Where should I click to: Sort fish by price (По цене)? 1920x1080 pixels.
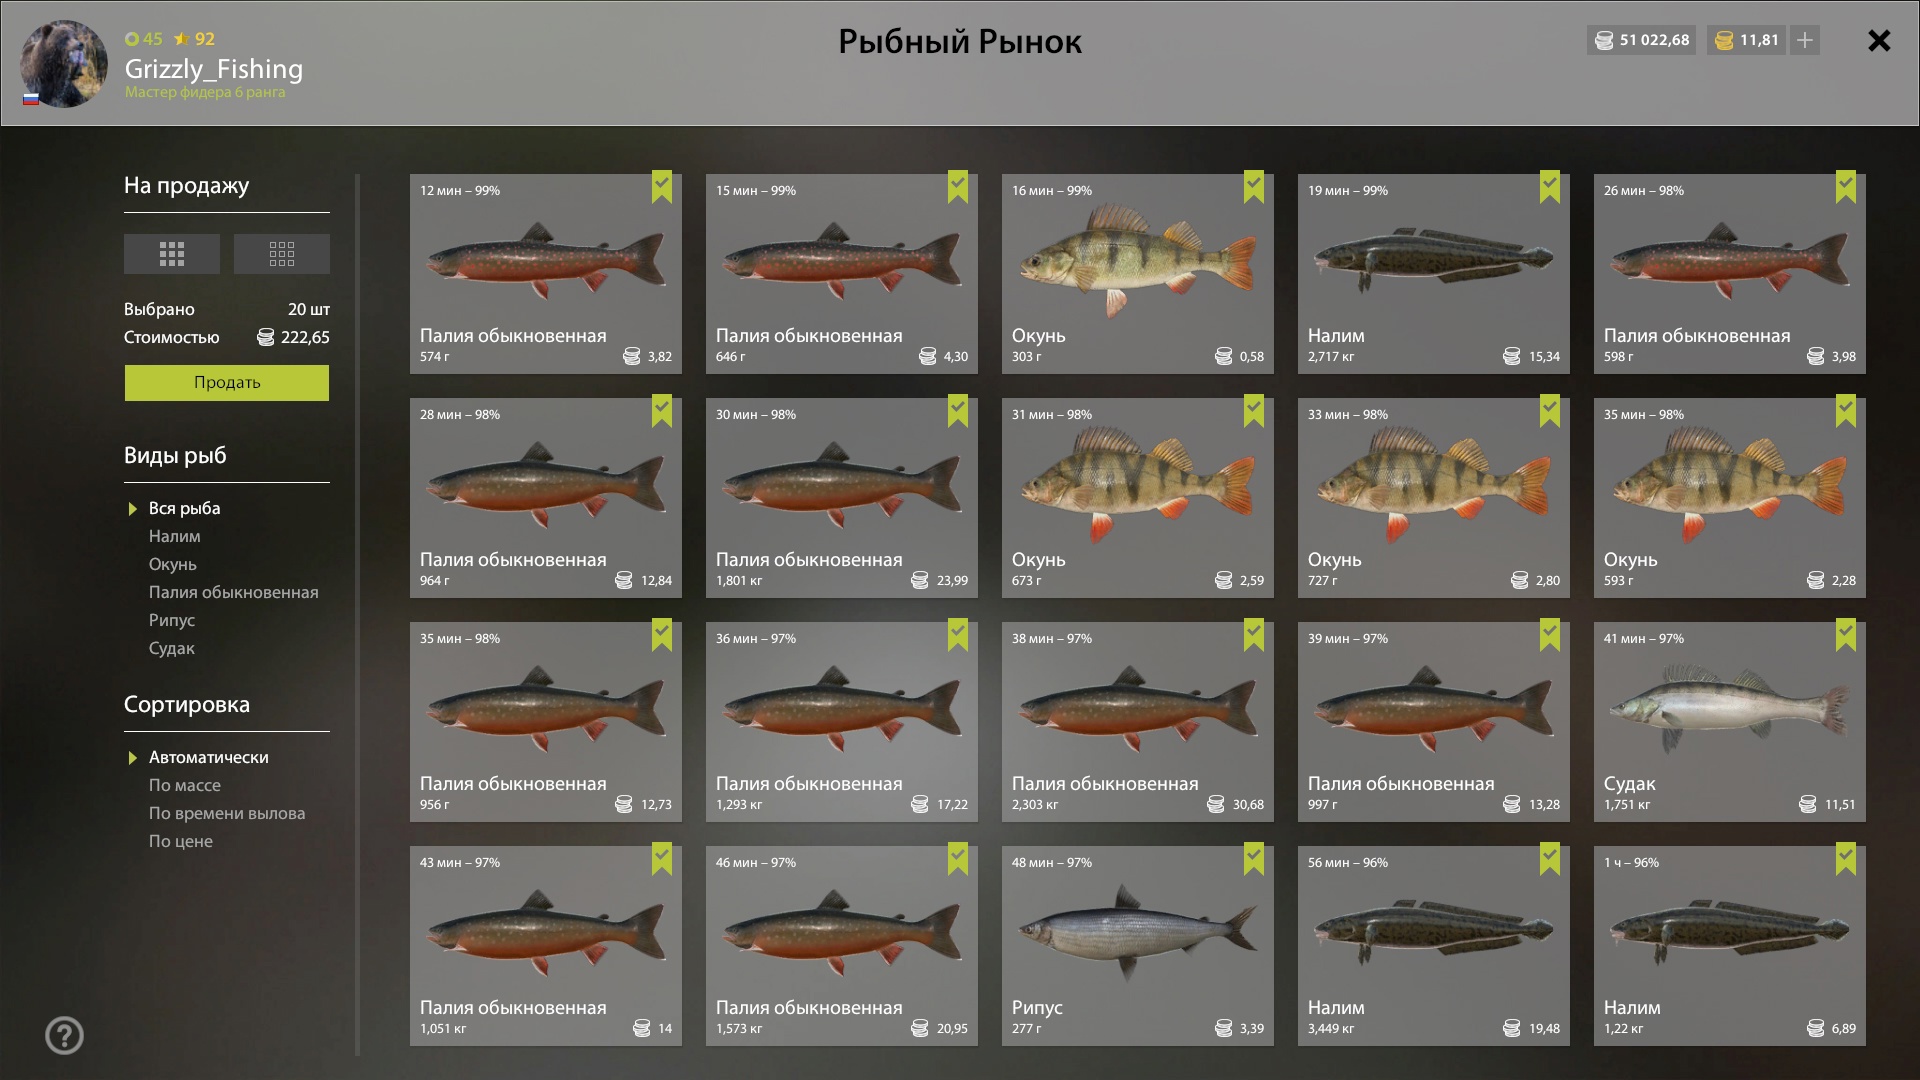pyautogui.click(x=181, y=841)
